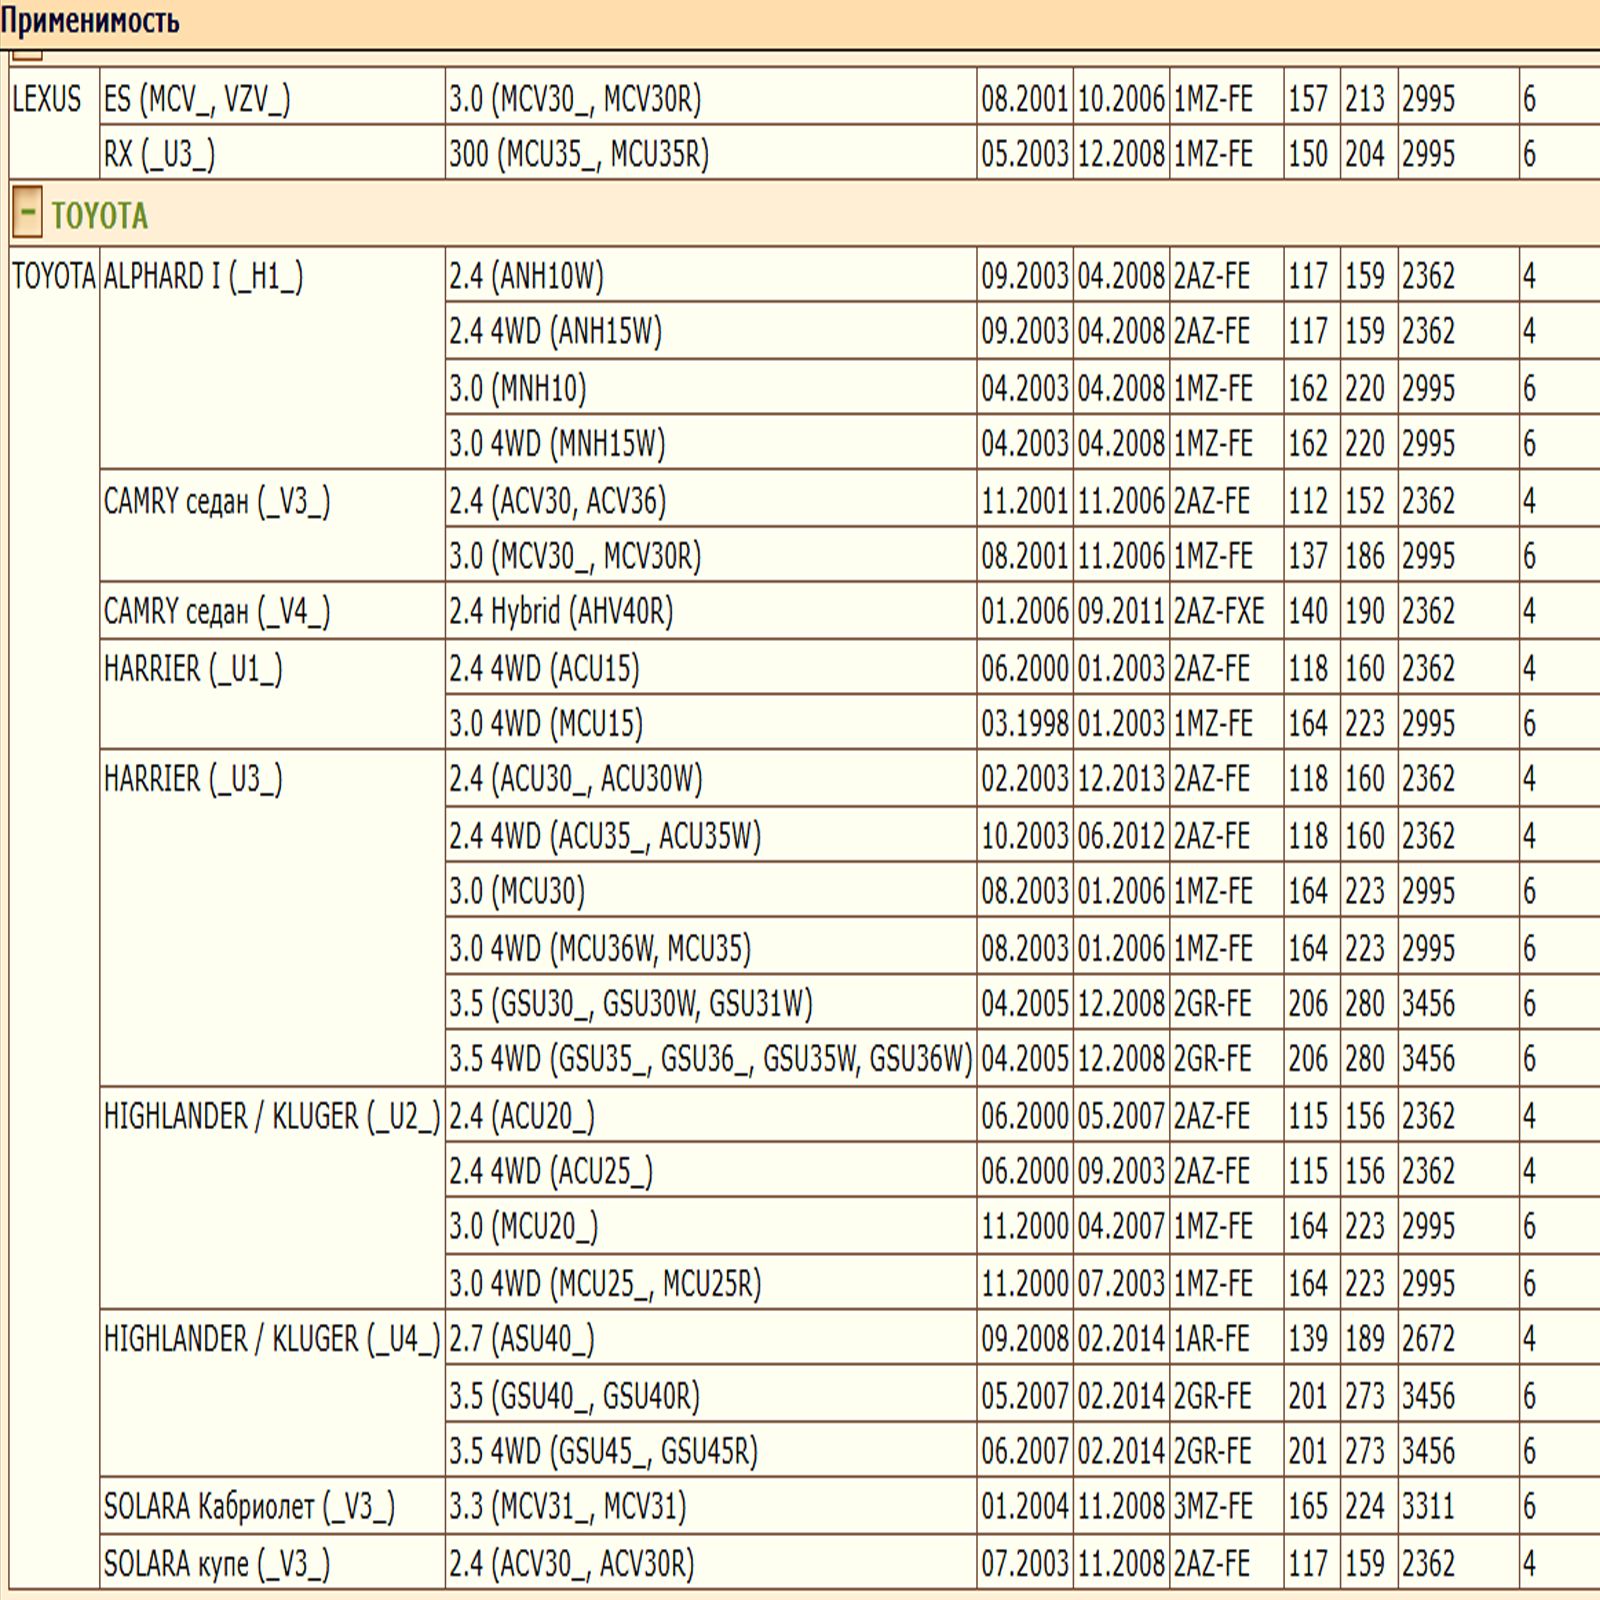1600x1600 pixels.
Task: Click the 2.4 Hybrid (AHV40R) modification
Action: (561, 611)
